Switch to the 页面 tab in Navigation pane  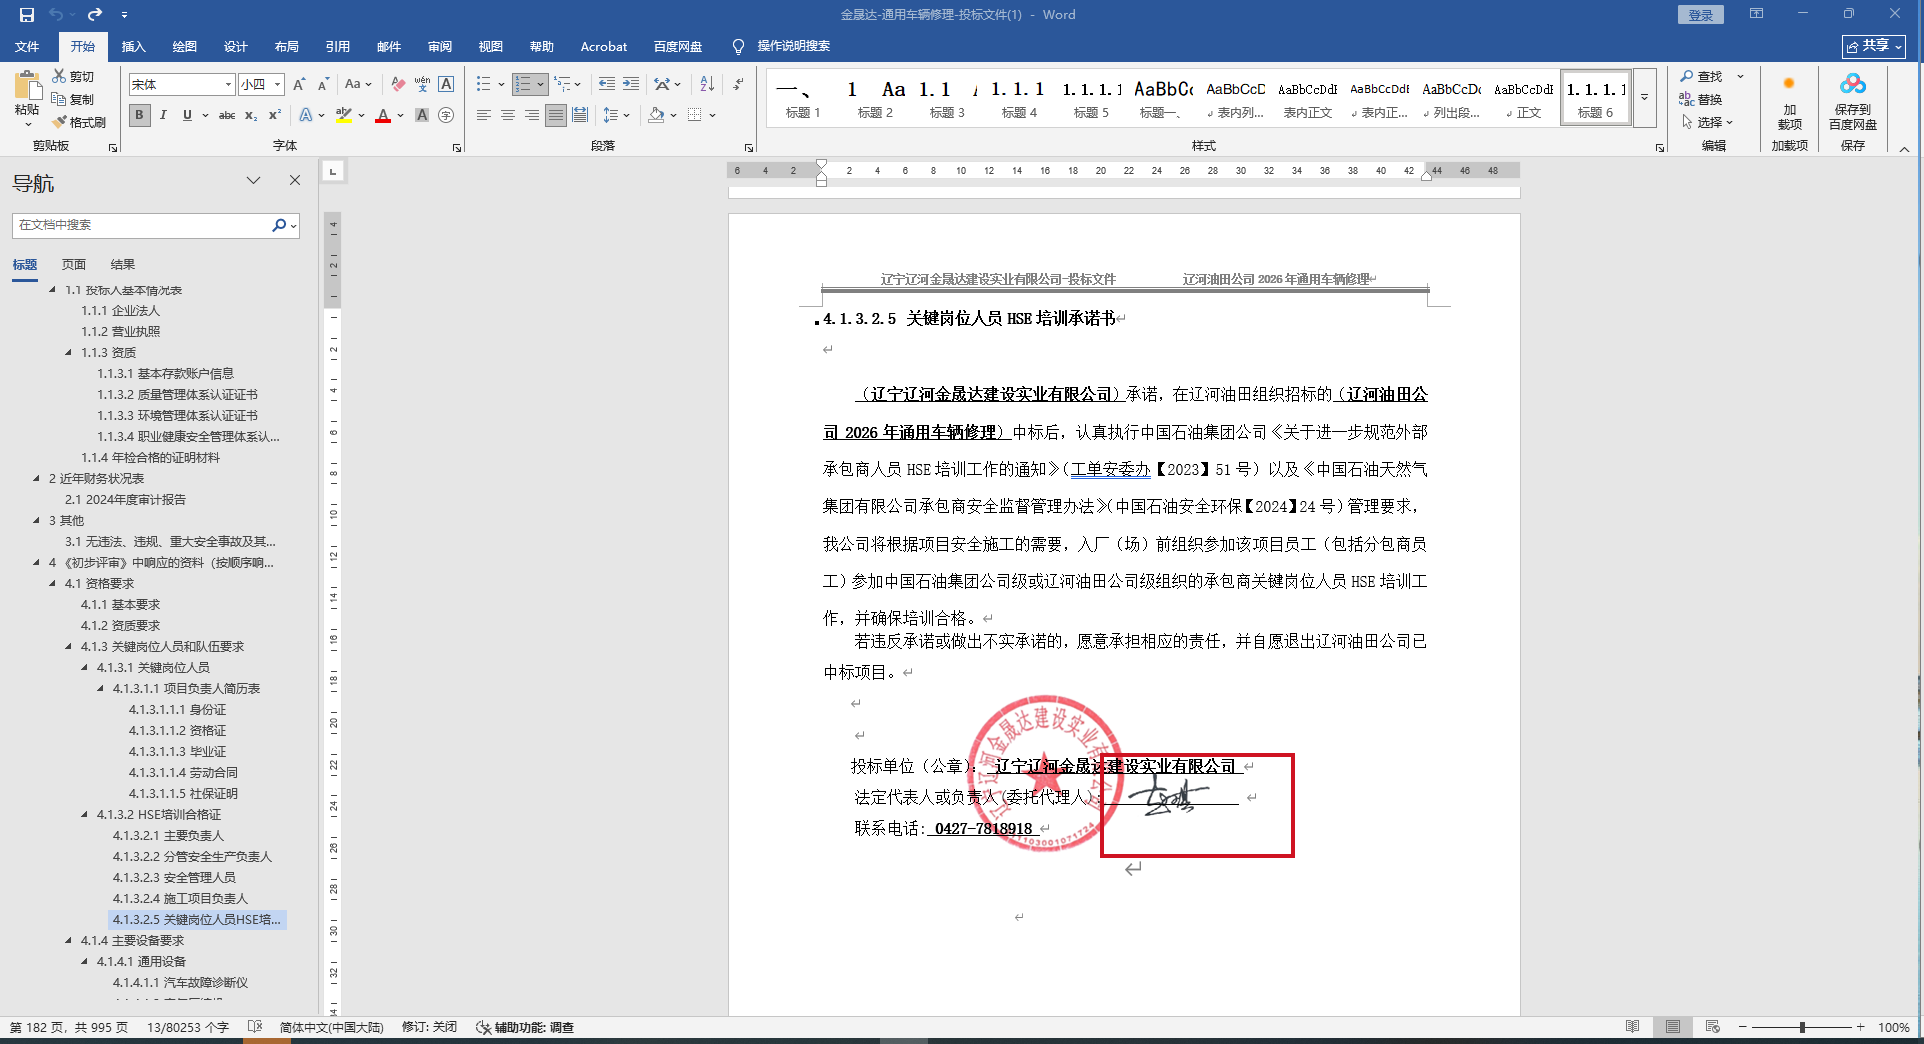coord(74,265)
